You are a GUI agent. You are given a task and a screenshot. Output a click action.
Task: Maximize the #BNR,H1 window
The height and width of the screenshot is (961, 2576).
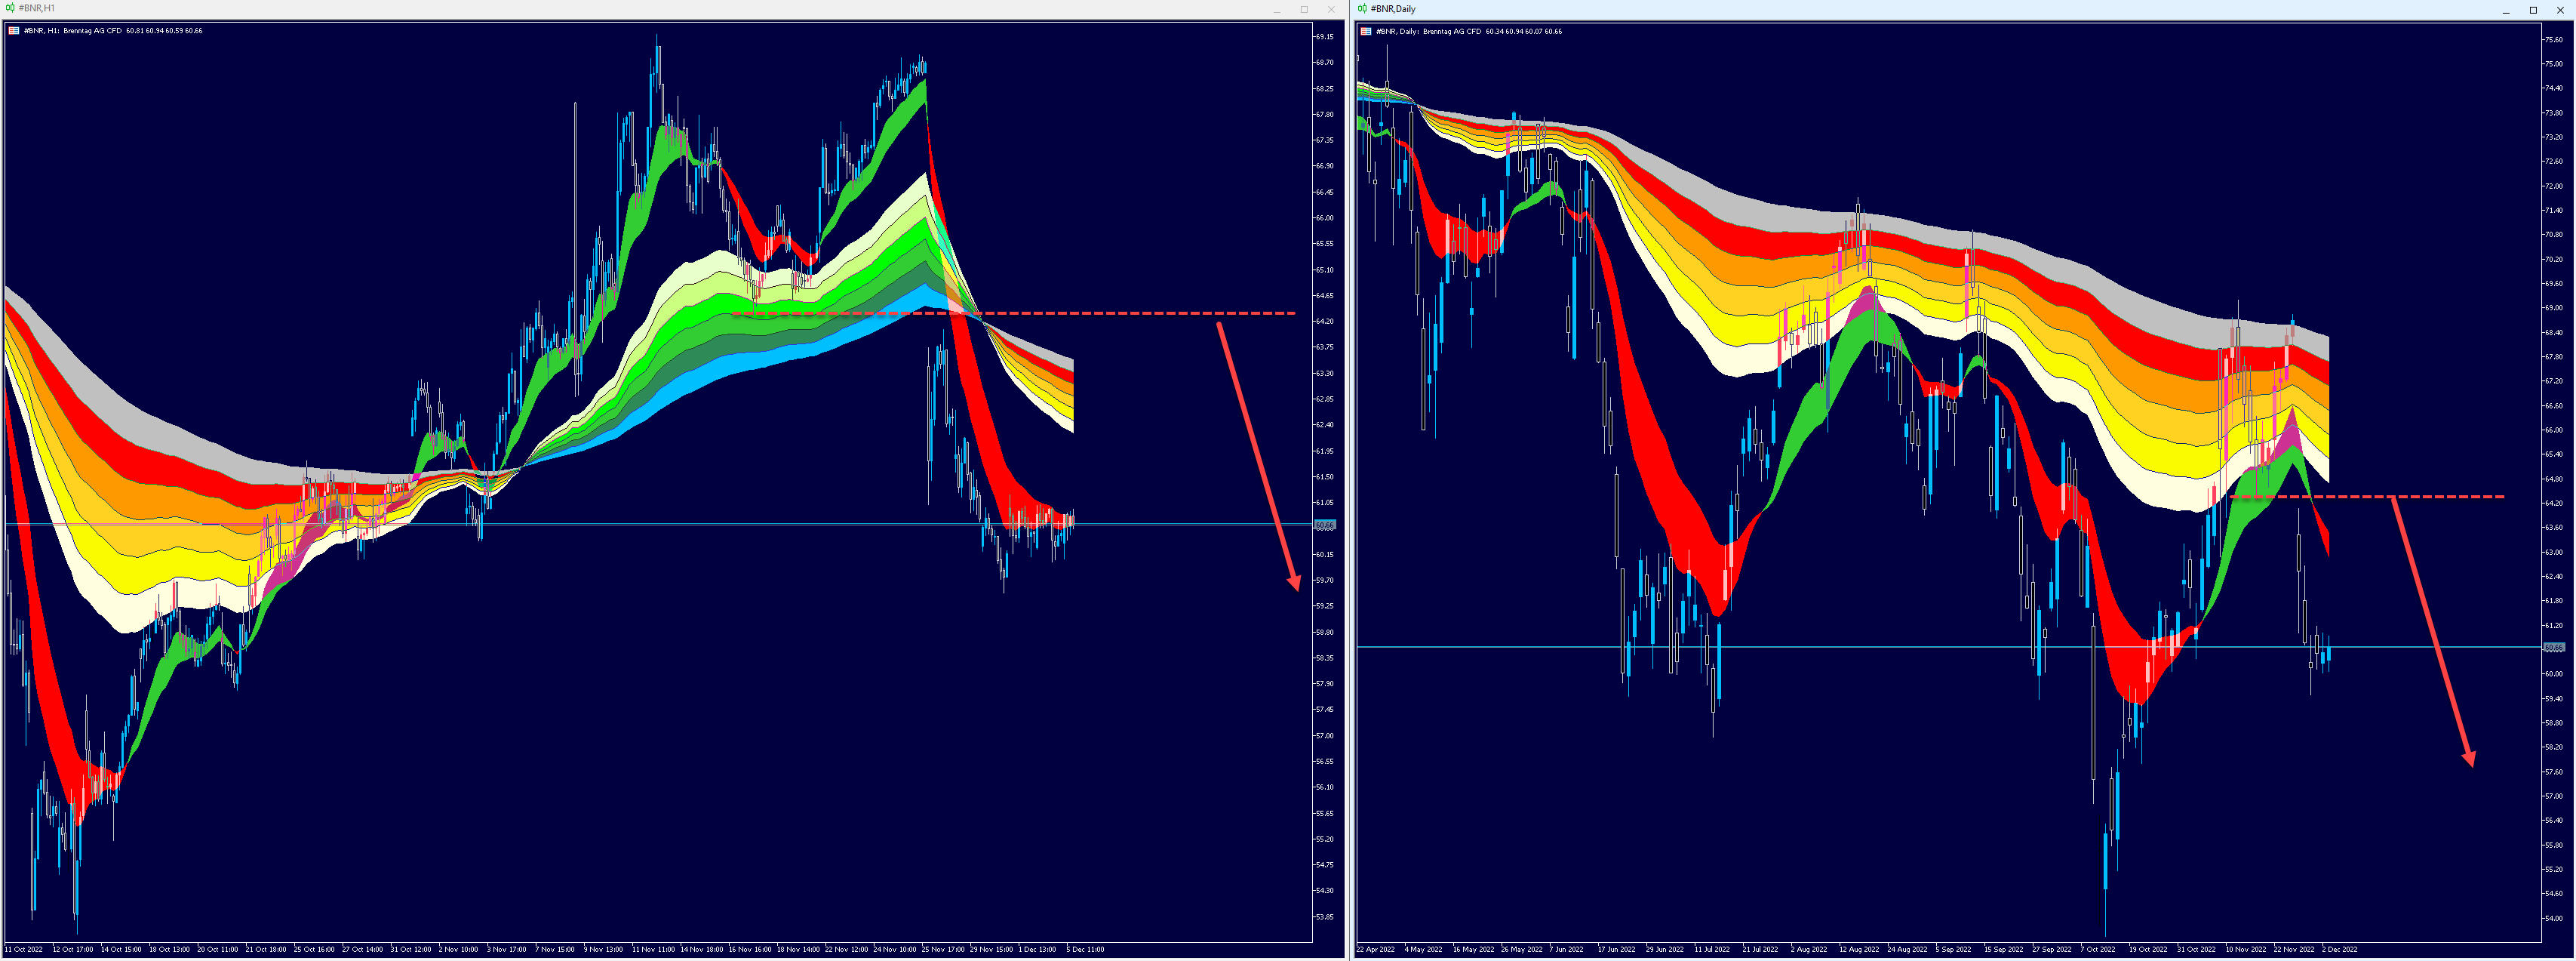[x=1304, y=9]
